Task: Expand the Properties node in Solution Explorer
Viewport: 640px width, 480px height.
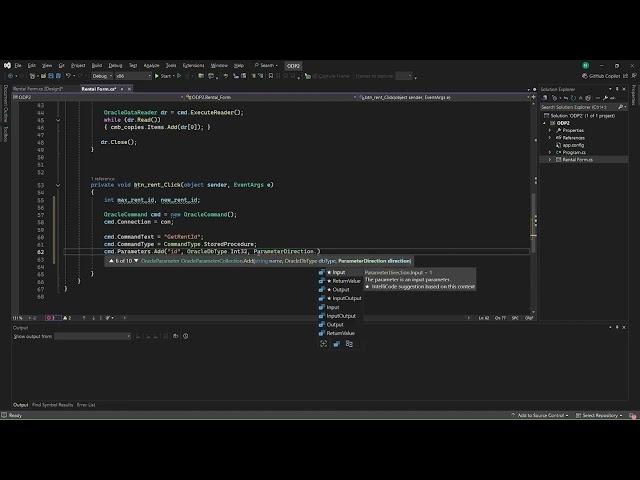Action: [550, 130]
